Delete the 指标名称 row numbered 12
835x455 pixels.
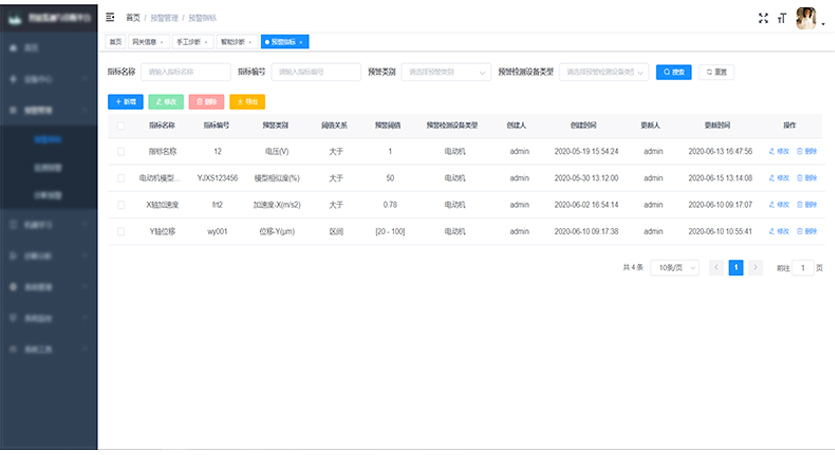807,151
